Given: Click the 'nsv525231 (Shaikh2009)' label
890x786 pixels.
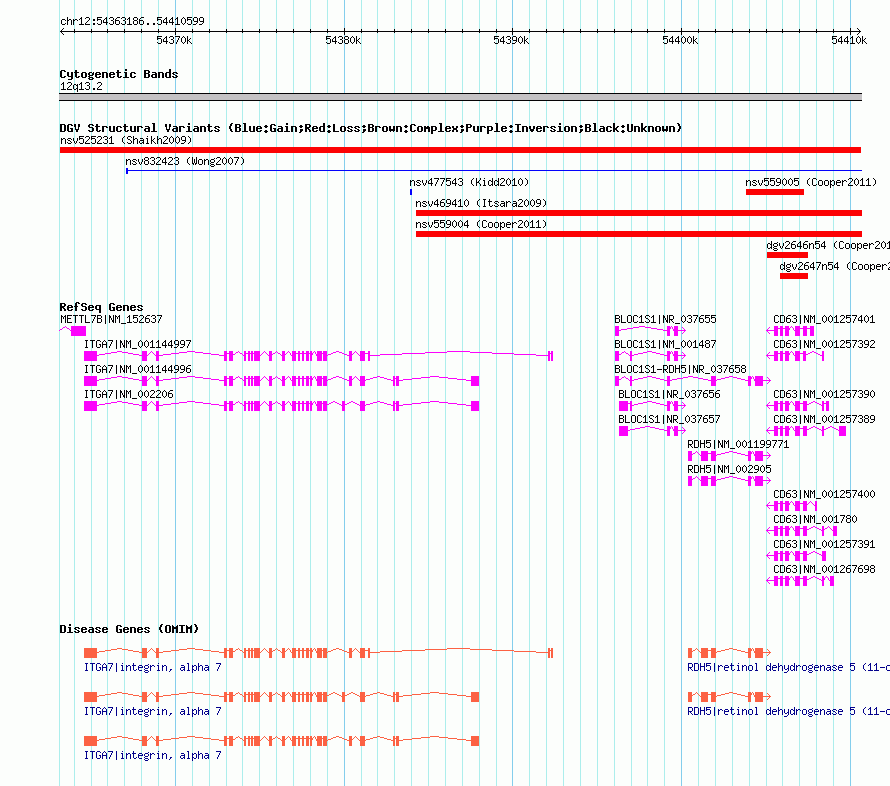Looking at the screenshot, I should pyautogui.click(x=126, y=140).
